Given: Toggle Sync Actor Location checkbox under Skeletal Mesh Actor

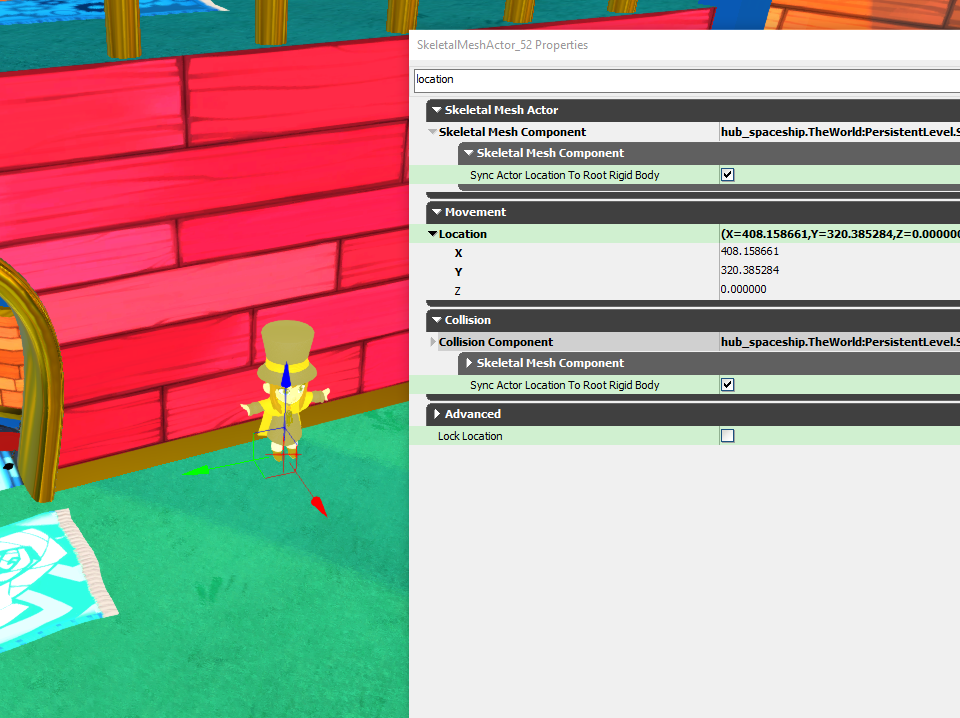Looking at the screenshot, I should [x=727, y=175].
